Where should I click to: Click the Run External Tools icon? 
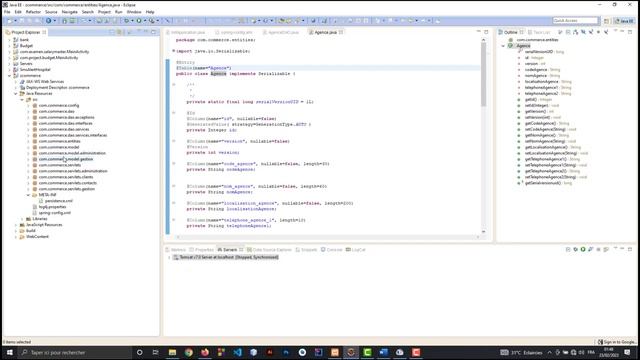151,20
